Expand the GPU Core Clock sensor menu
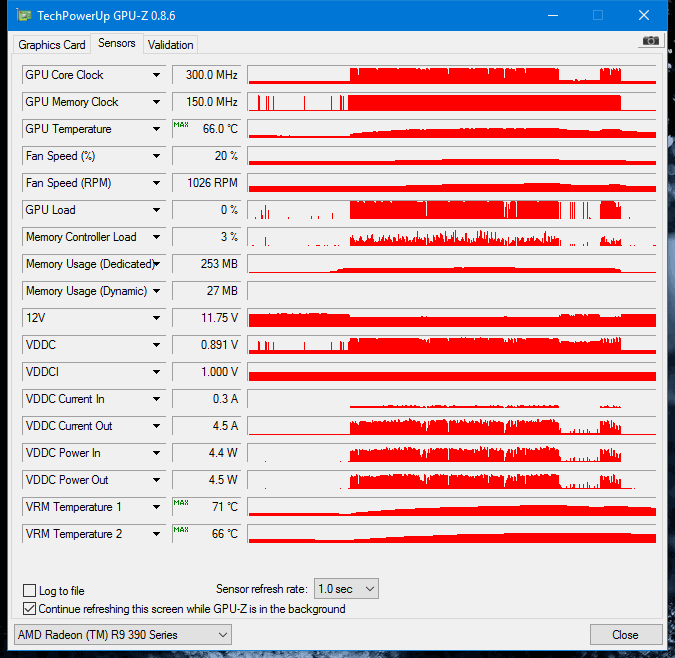Viewport: 675px width, 658px height. 156,75
